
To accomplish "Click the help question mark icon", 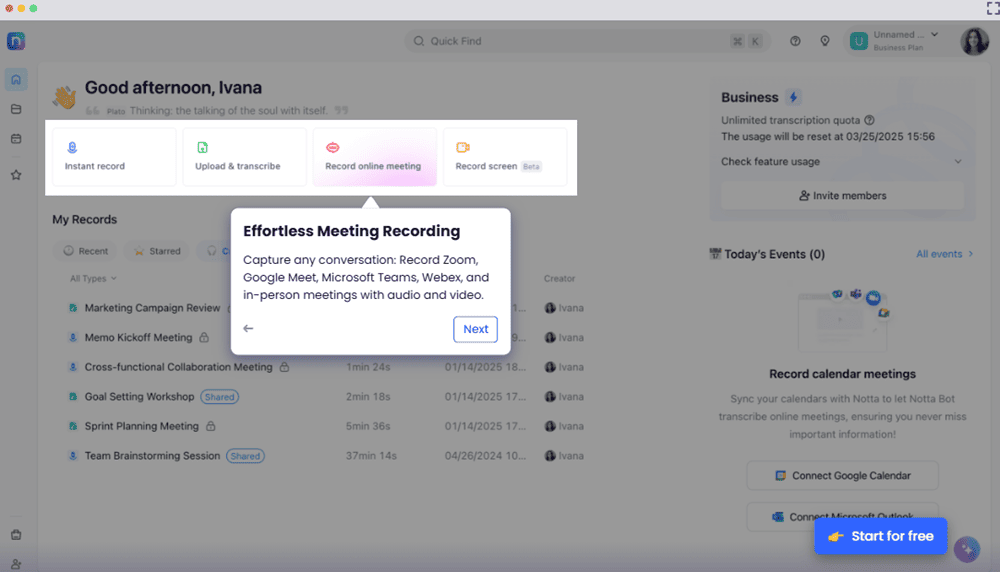I will [x=795, y=41].
